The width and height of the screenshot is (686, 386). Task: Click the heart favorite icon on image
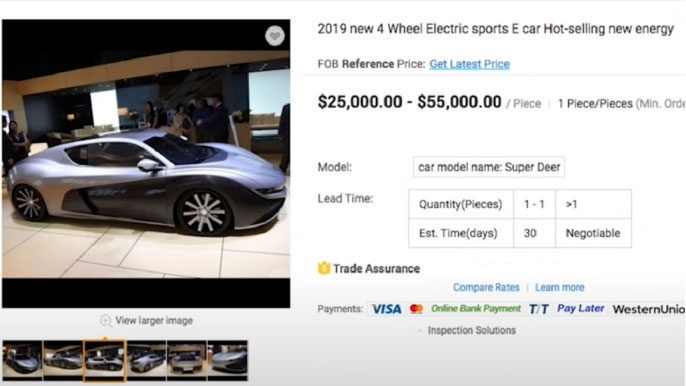point(275,36)
